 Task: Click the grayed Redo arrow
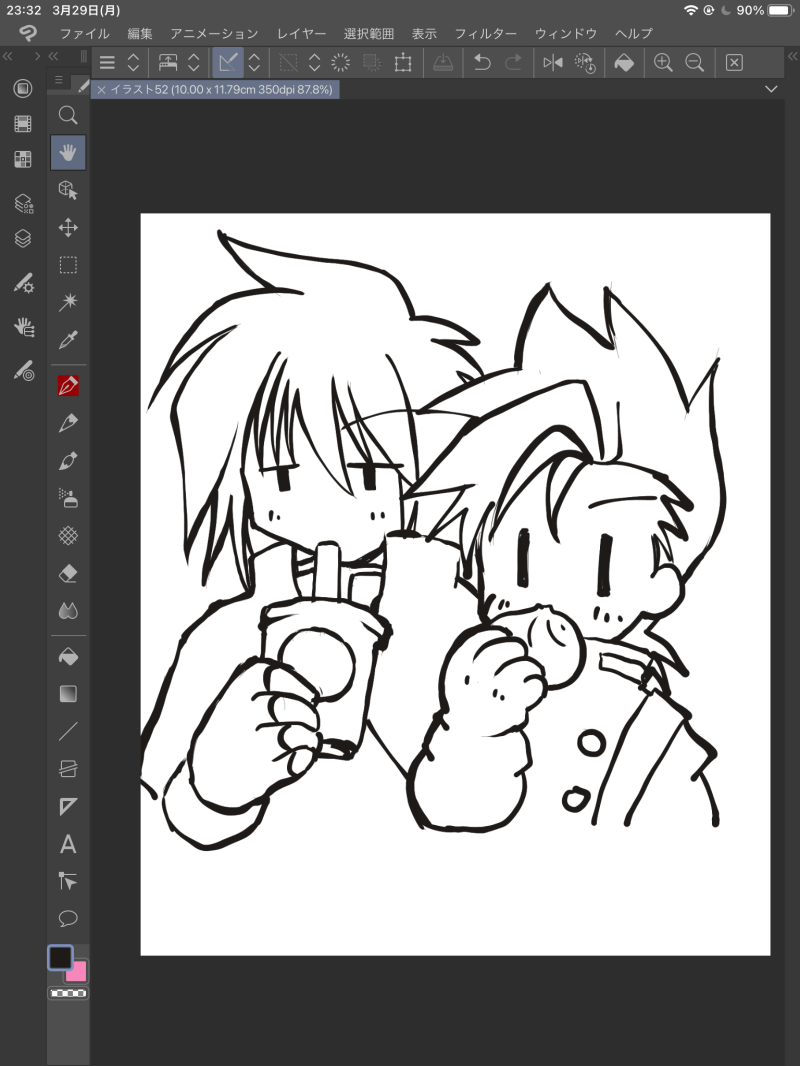pos(514,63)
